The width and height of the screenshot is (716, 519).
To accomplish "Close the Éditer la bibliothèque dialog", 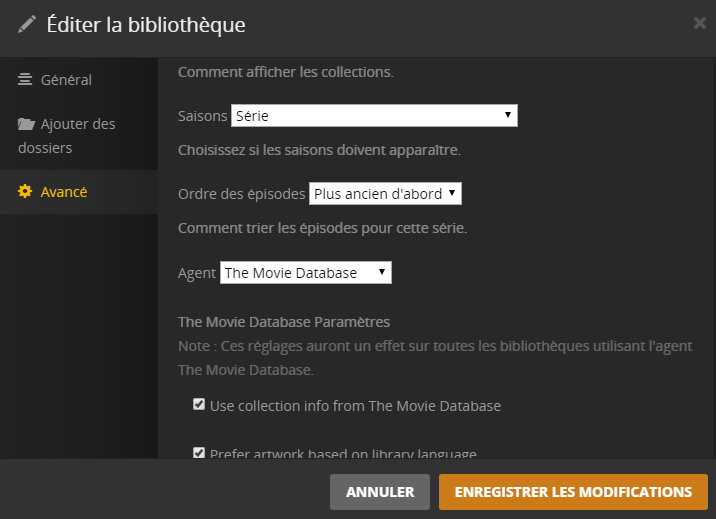I will (699, 24).
